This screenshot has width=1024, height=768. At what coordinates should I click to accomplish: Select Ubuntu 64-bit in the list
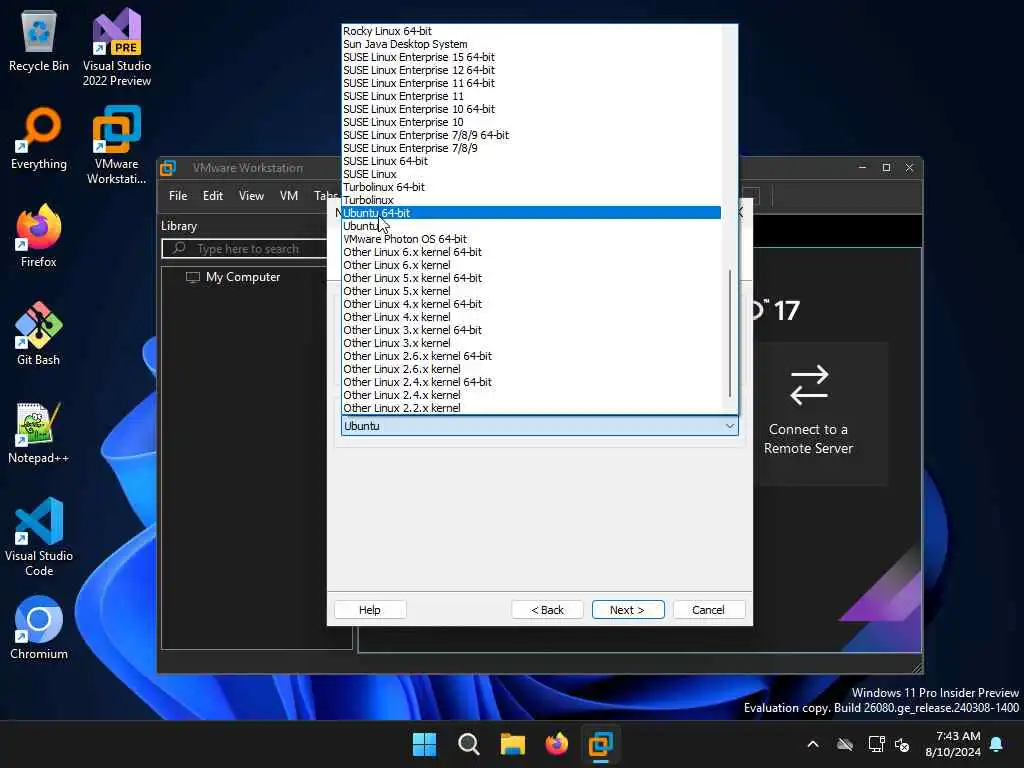point(531,213)
